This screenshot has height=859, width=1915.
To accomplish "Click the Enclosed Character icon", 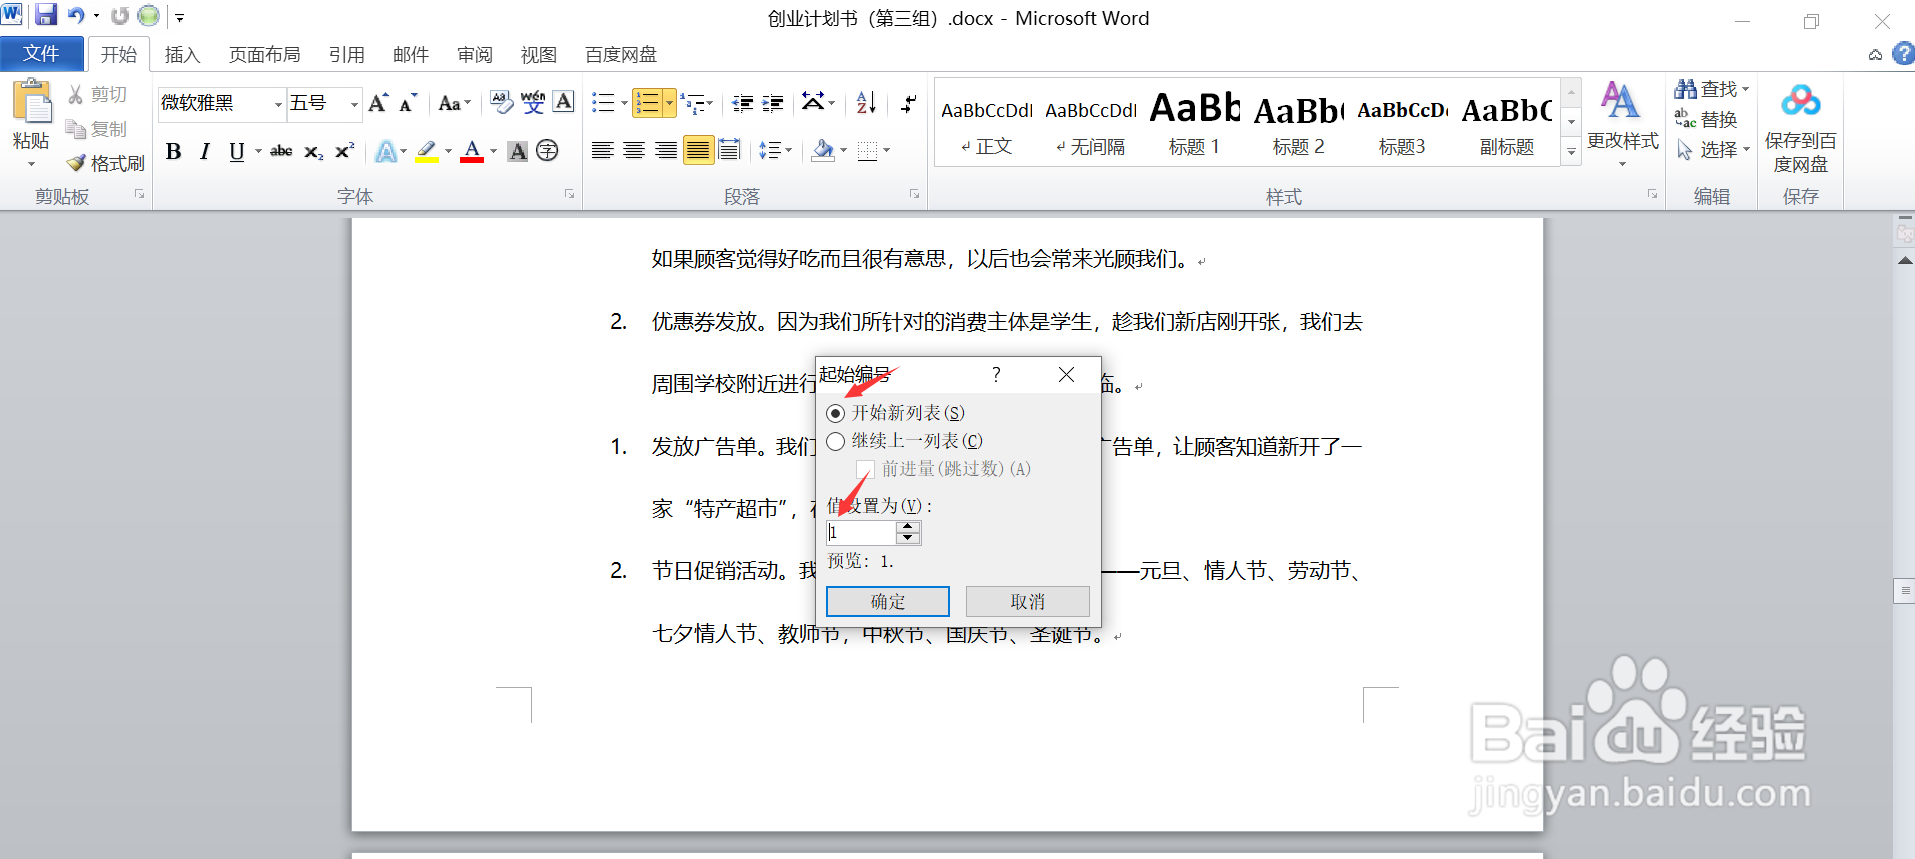I will (x=547, y=151).
